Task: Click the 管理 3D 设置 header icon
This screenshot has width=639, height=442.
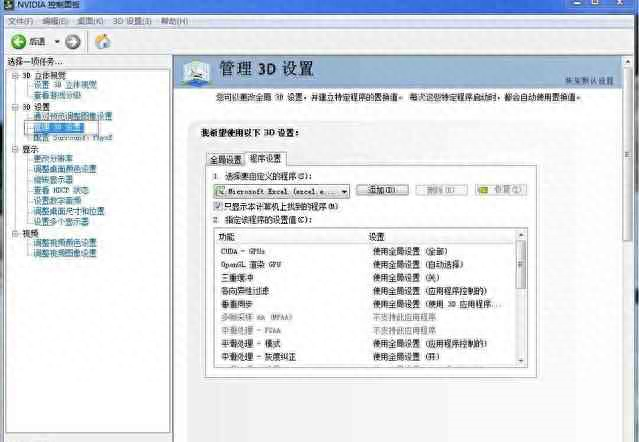Action: [198, 72]
